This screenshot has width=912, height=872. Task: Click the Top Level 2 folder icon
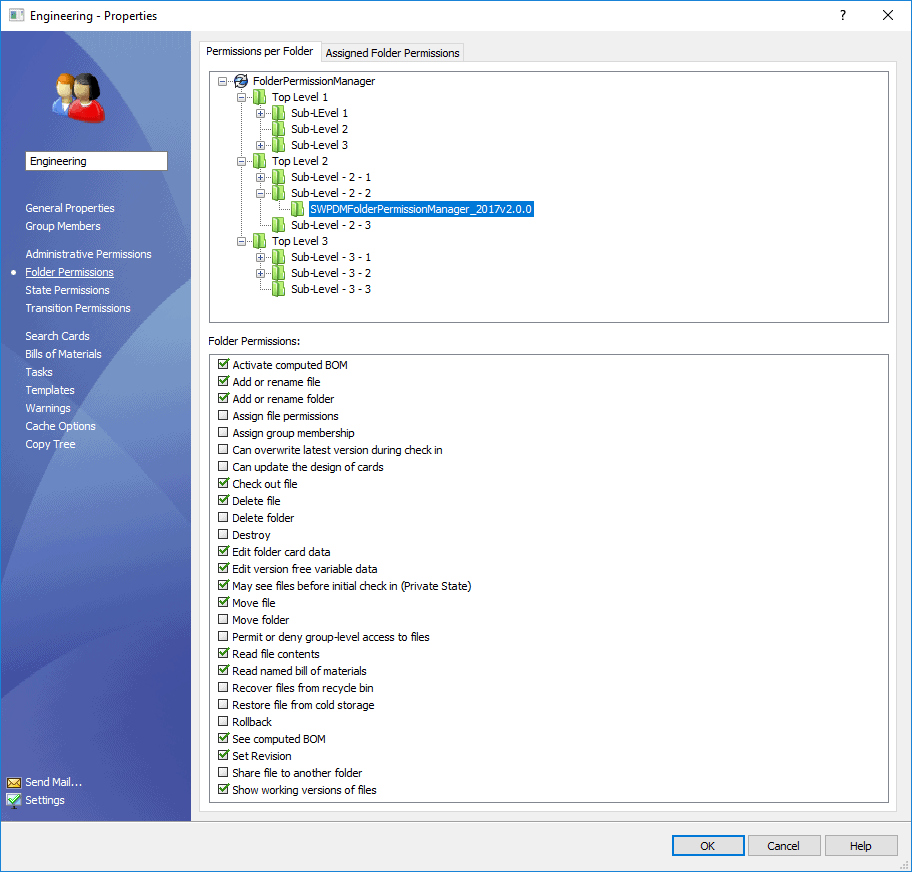[x=259, y=161]
